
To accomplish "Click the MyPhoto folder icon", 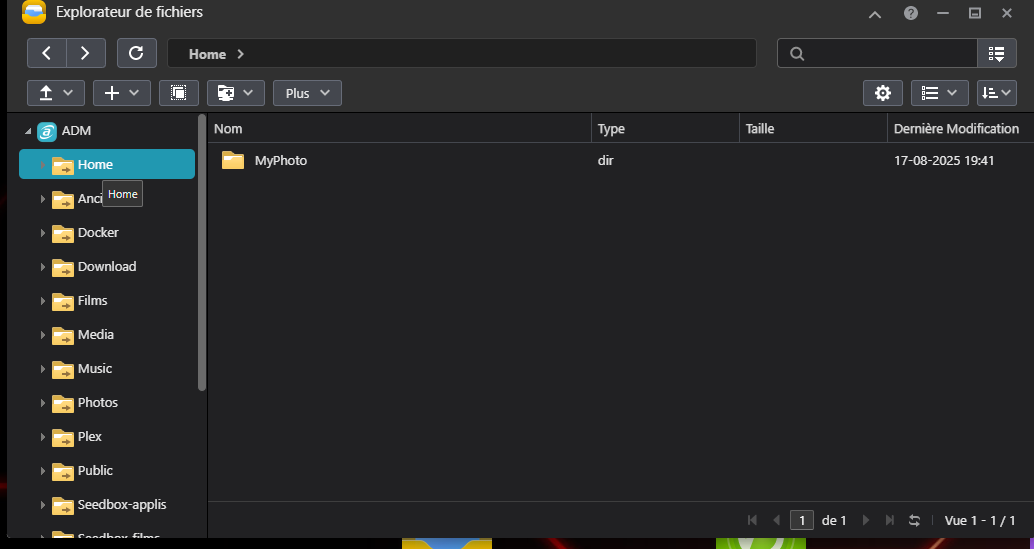I will tap(233, 160).
